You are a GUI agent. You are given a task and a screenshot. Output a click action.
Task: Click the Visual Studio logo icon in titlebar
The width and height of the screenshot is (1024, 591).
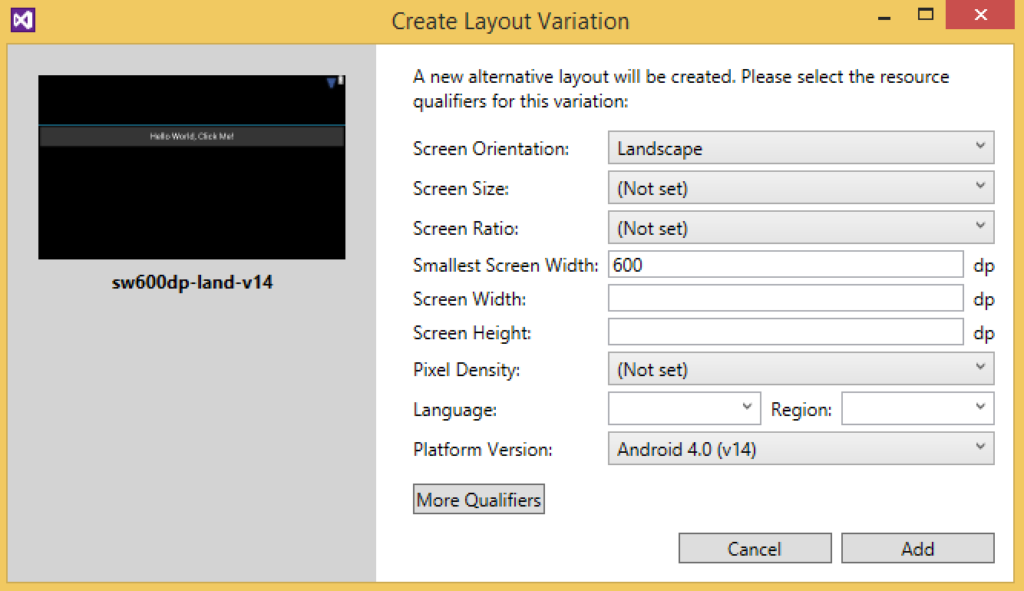[x=22, y=20]
